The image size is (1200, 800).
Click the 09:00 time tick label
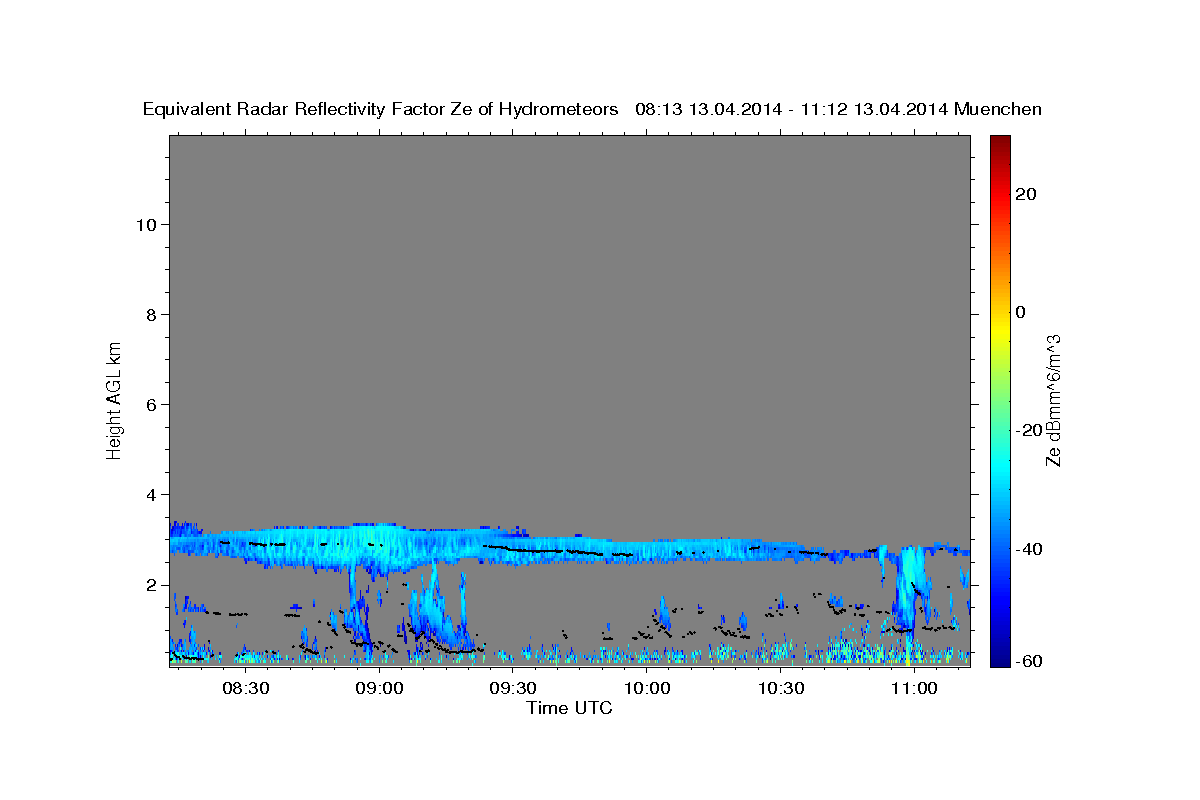pos(380,689)
